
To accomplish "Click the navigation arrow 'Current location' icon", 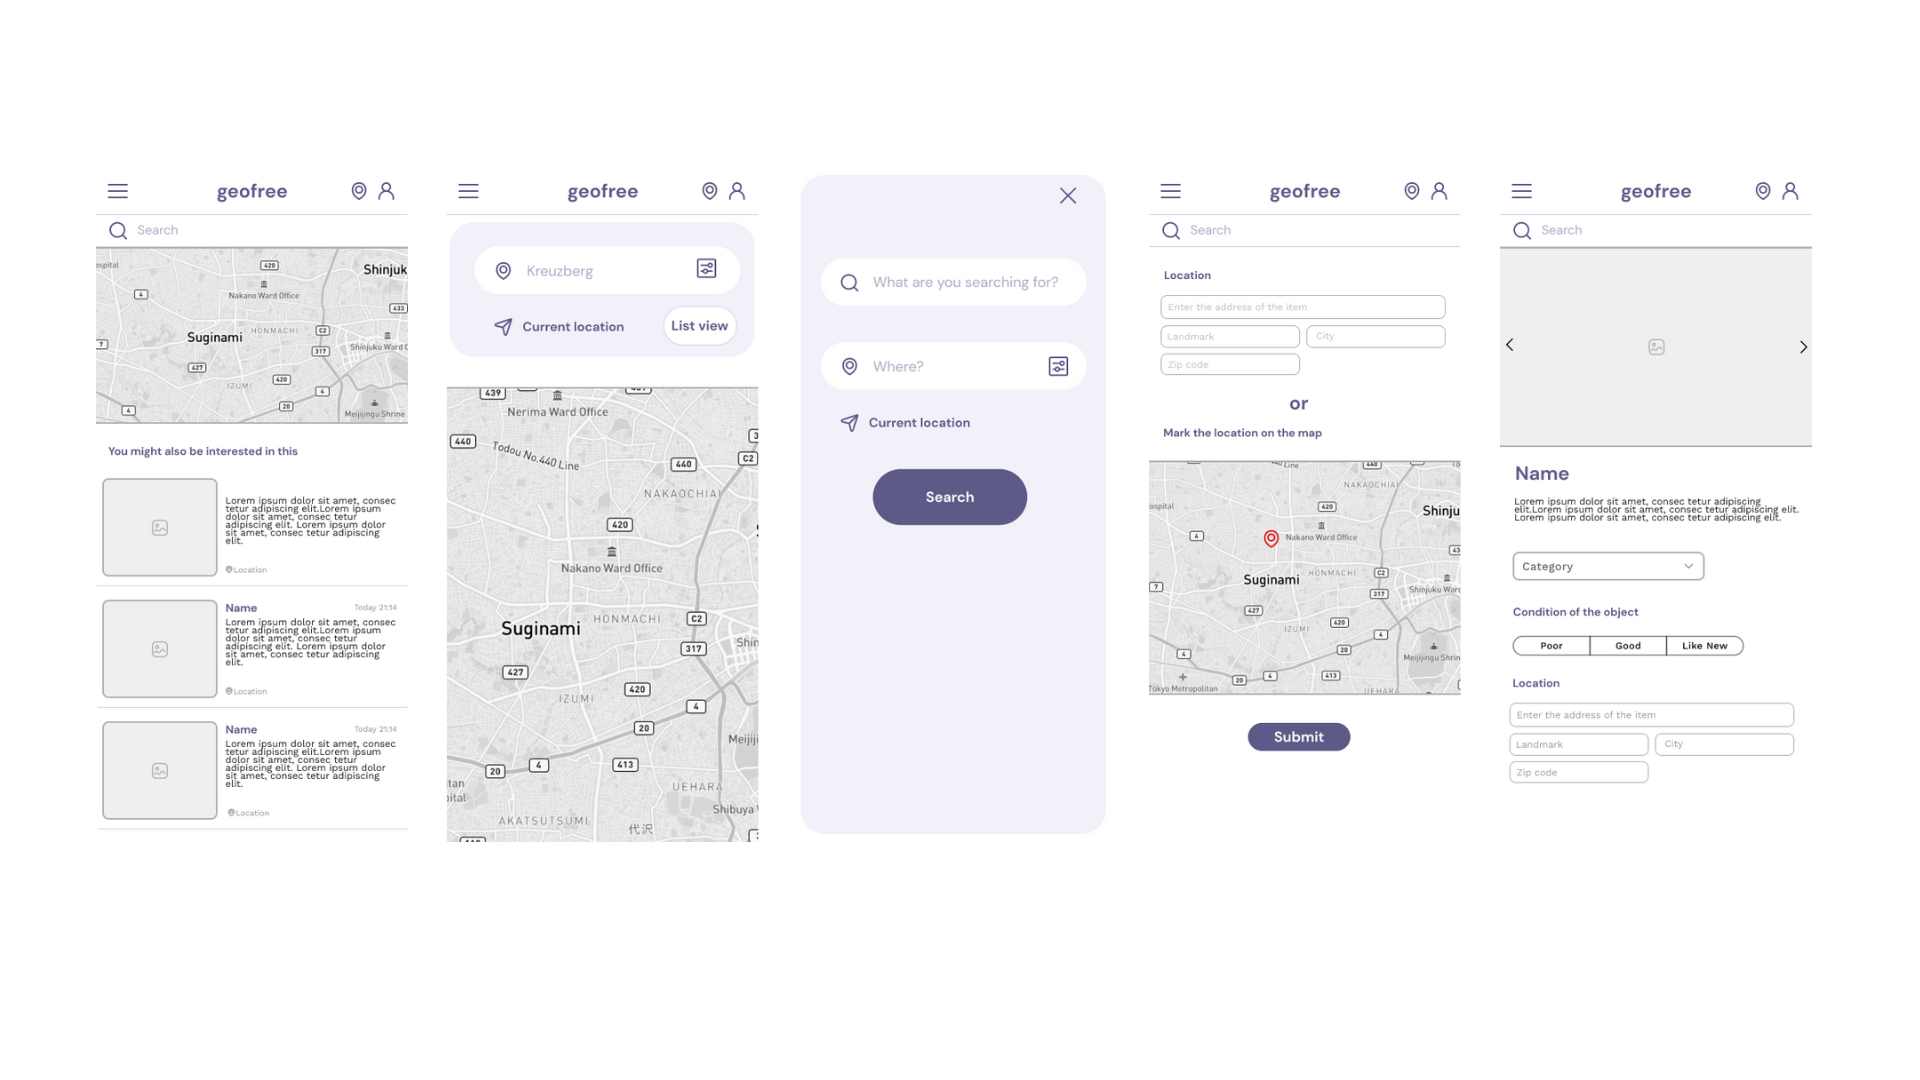I will (849, 422).
